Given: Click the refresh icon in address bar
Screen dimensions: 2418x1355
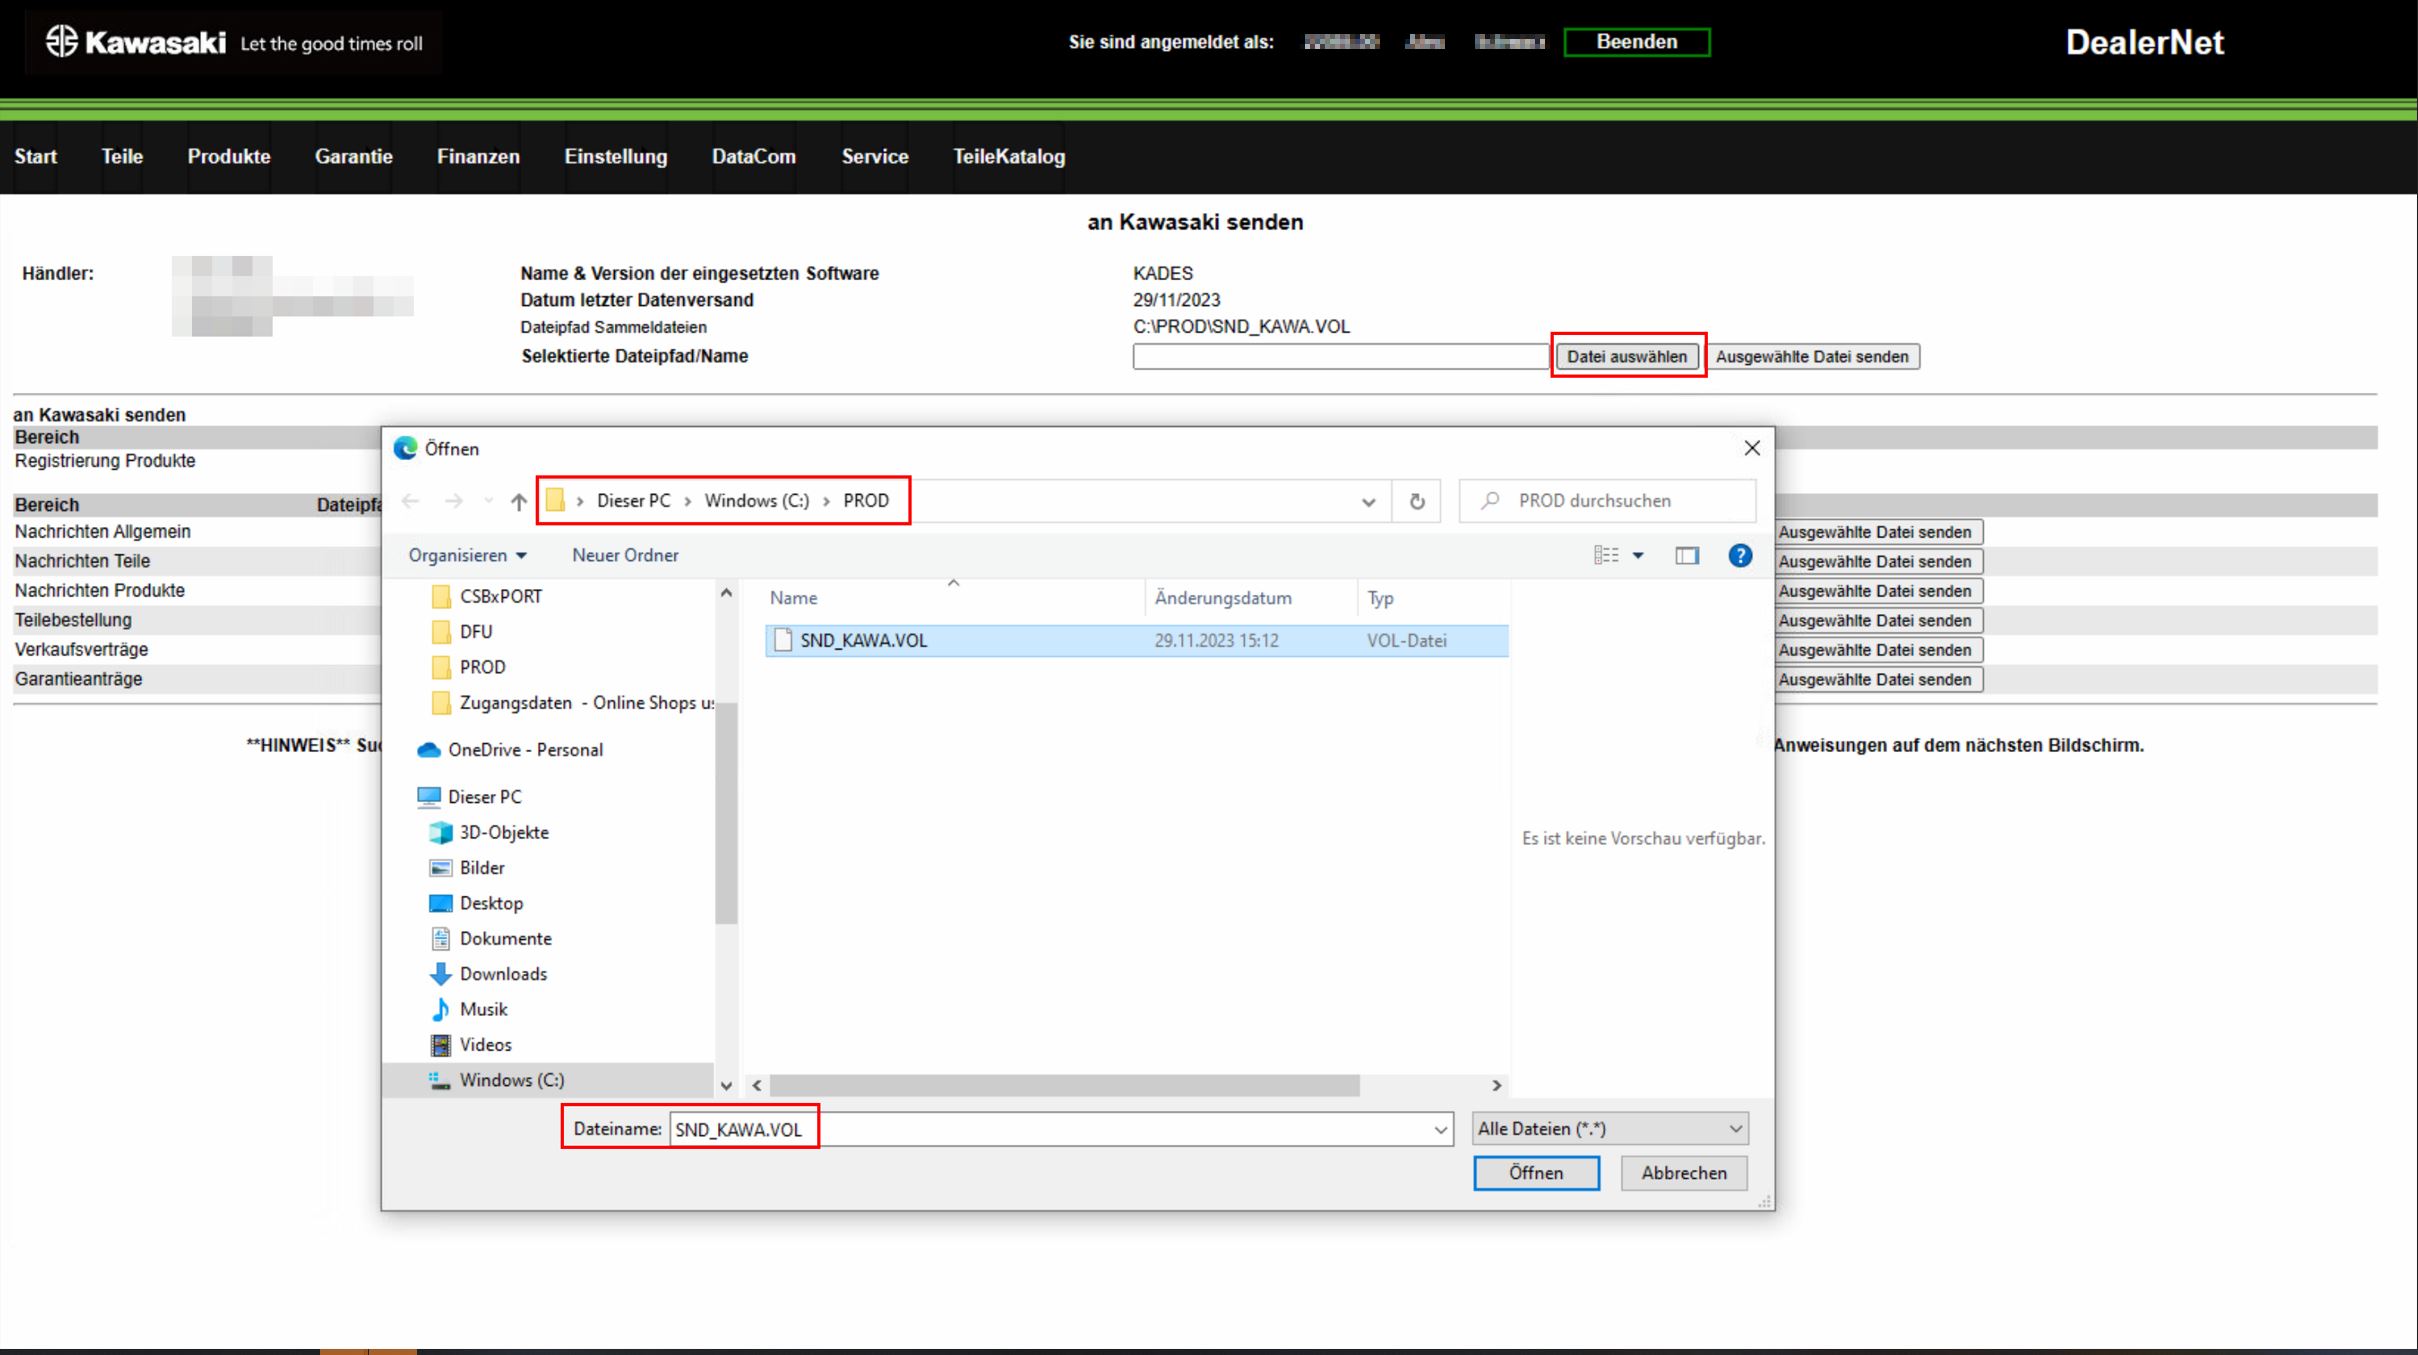Looking at the screenshot, I should pos(1416,501).
